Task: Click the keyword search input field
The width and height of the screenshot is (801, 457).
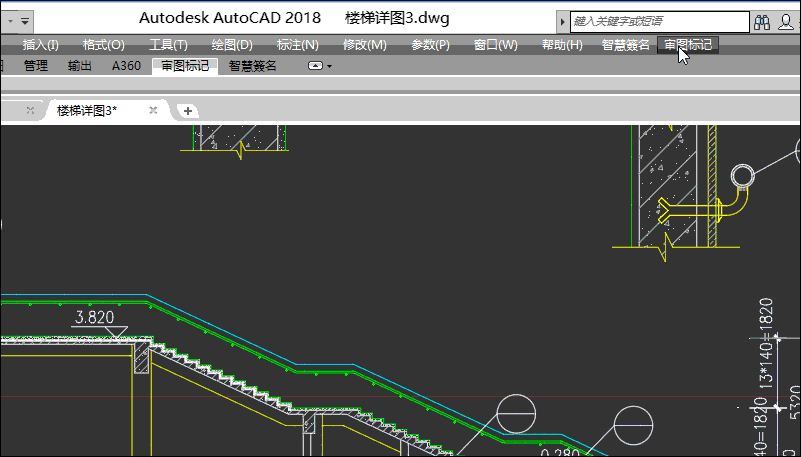Action: pyautogui.click(x=658, y=21)
